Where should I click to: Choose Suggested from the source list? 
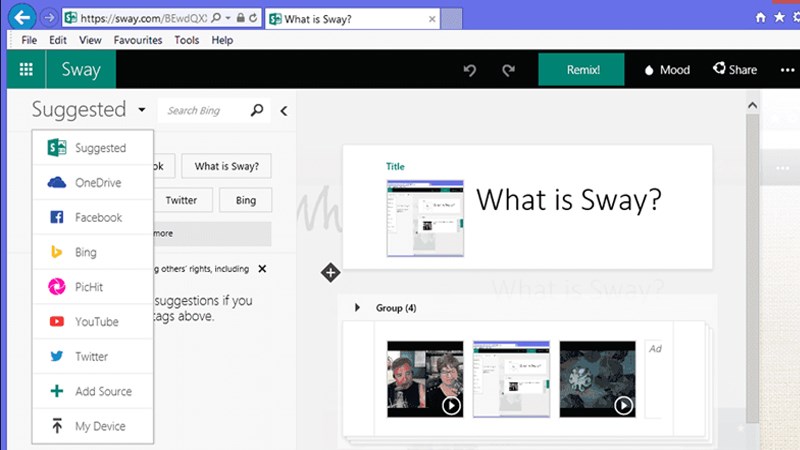[93, 147]
